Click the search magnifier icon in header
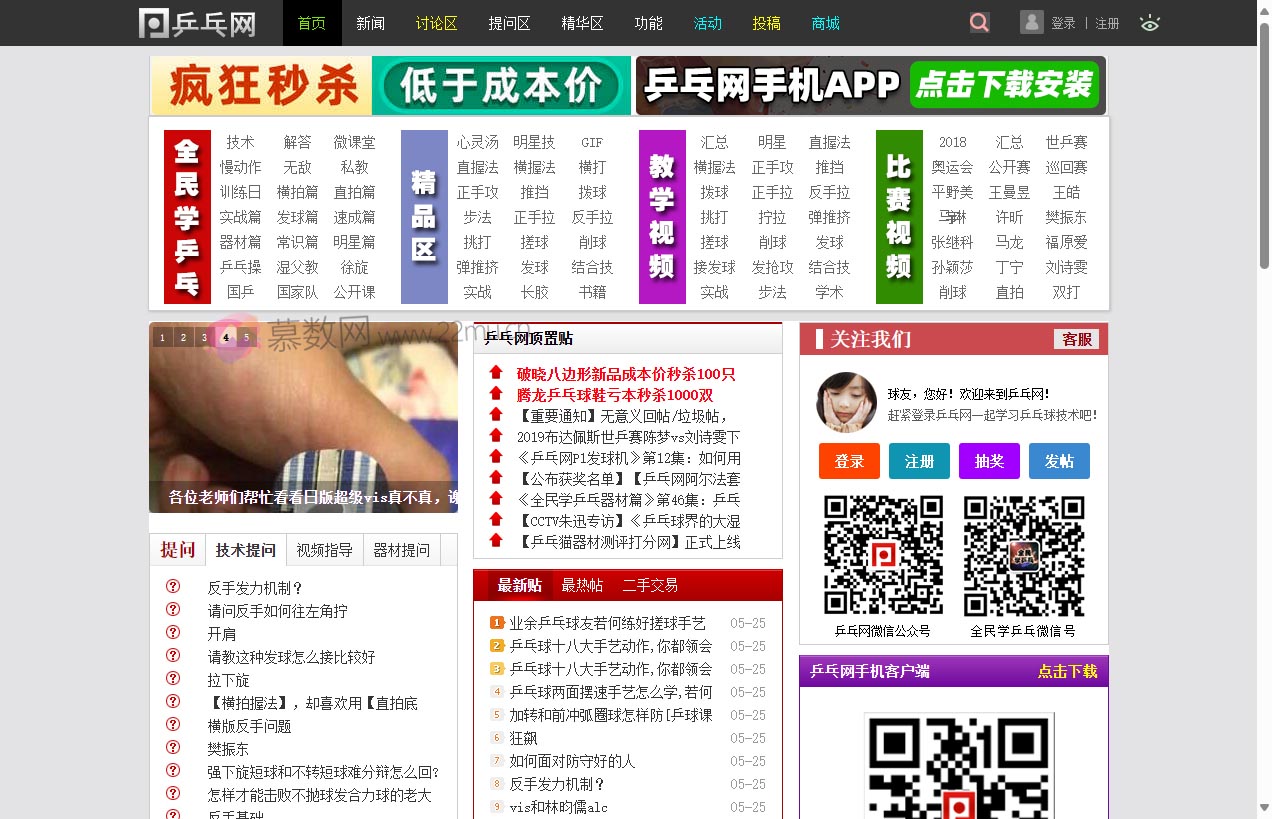This screenshot has width=1272, height=819. pyautogui.click(x=979, y=22)
